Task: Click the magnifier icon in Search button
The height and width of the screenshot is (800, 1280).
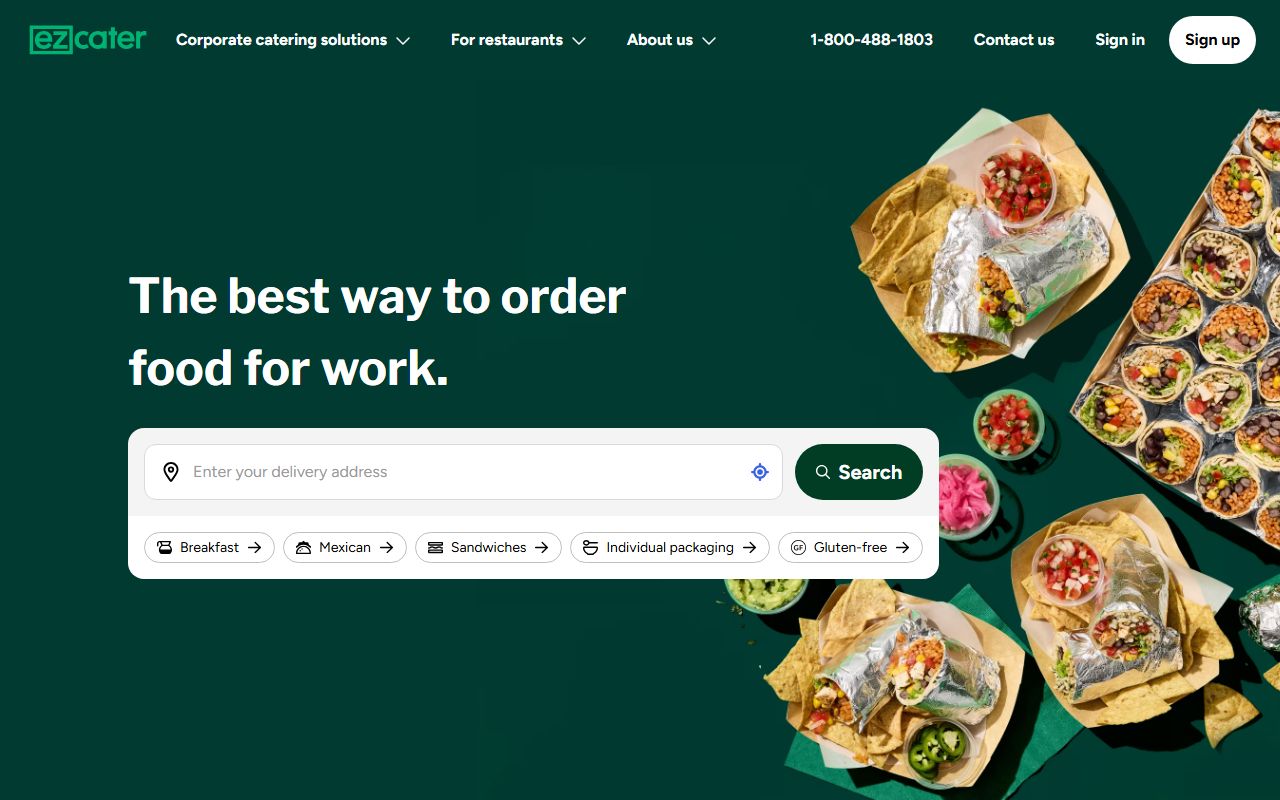Action: pyautogui.click(x=823, y=472)
